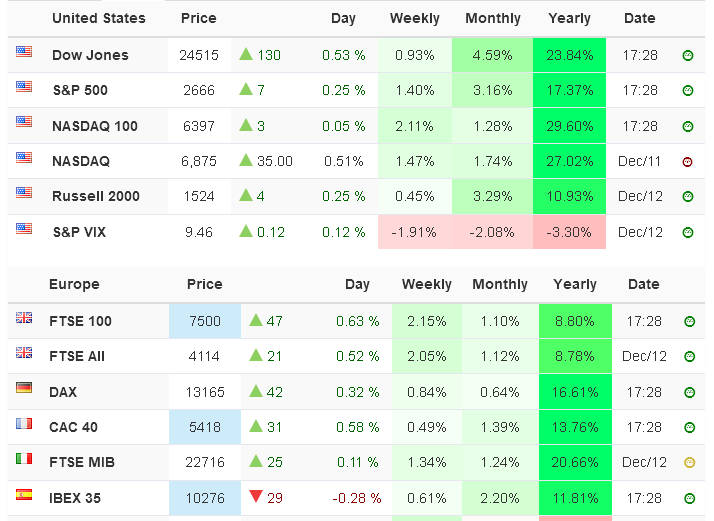The height and width of the screenshot is (521, 714).
Task: Click the green clock icon in S&P 500 row
Action: pyautogui.click(x=688, y=91)
